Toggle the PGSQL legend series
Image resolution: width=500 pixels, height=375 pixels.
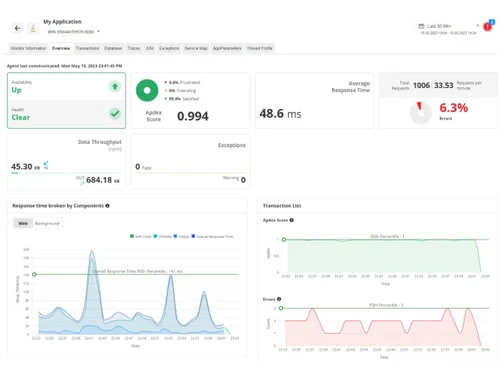182,236
